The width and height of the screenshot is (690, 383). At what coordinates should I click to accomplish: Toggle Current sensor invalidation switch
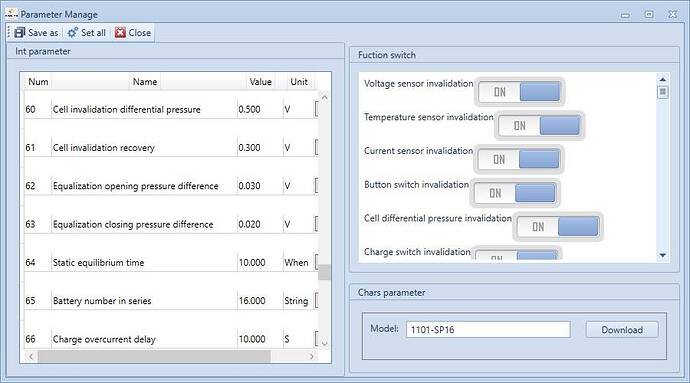519,159
